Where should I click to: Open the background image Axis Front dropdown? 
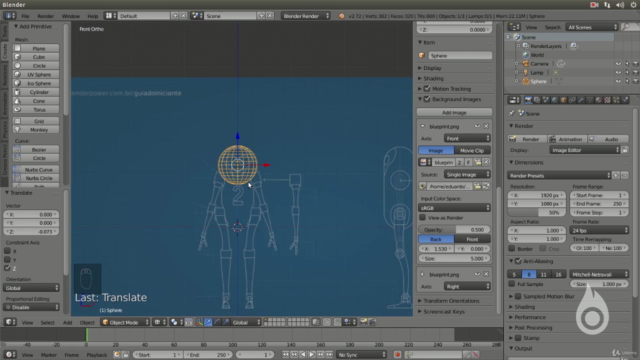click(467, 138)
